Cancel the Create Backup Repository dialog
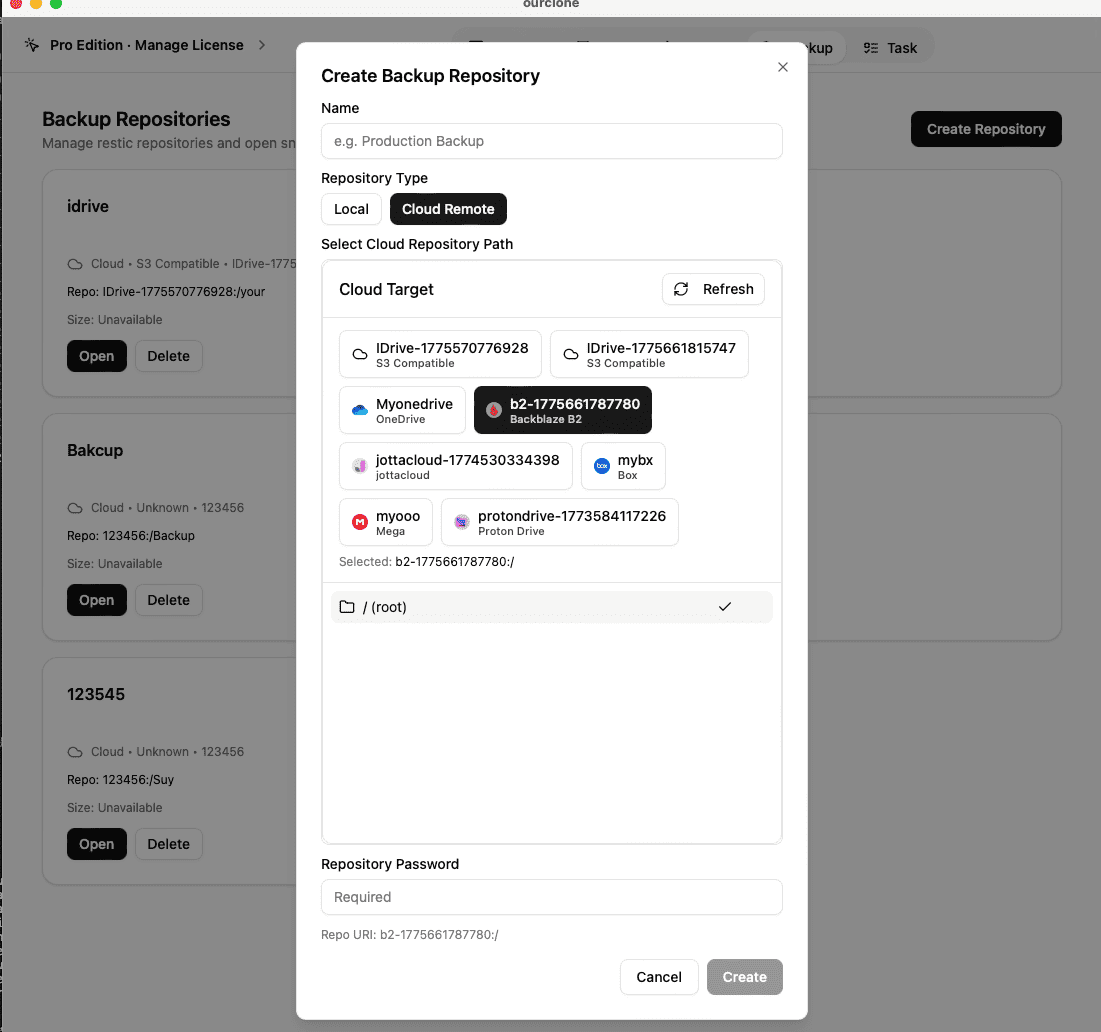 point(658,977)
